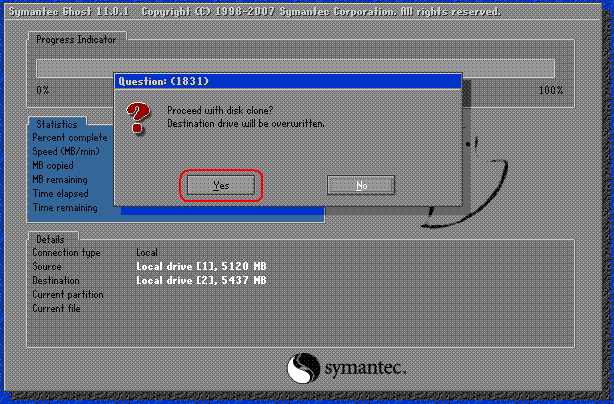This screenshot has width=614, height=404.
Task: Select 'Destination drive will be overwritten.' text
Action: 246,124
